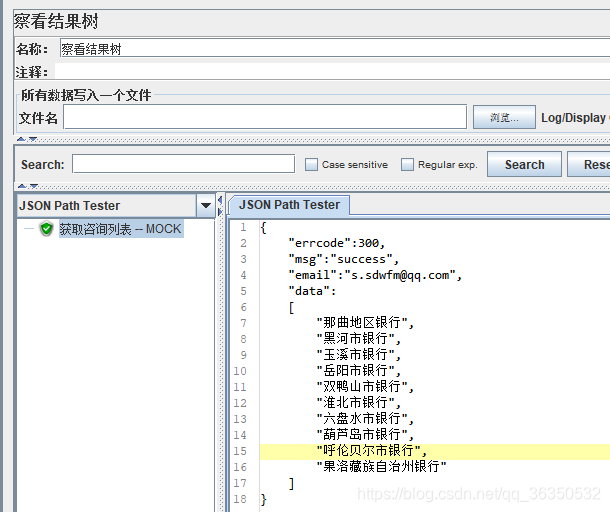The height and width of the screenshot is (512, 610).
Task: Select 获取咨询列表 -- MOCK sampler result
Action: [x=121, y=229]
